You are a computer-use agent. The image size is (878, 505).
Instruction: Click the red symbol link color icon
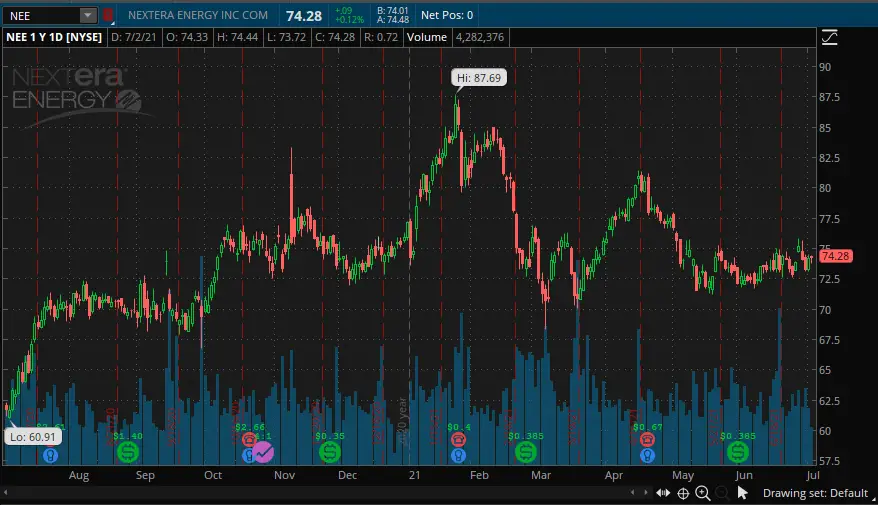pyautogui.click(x=108, y=15)
